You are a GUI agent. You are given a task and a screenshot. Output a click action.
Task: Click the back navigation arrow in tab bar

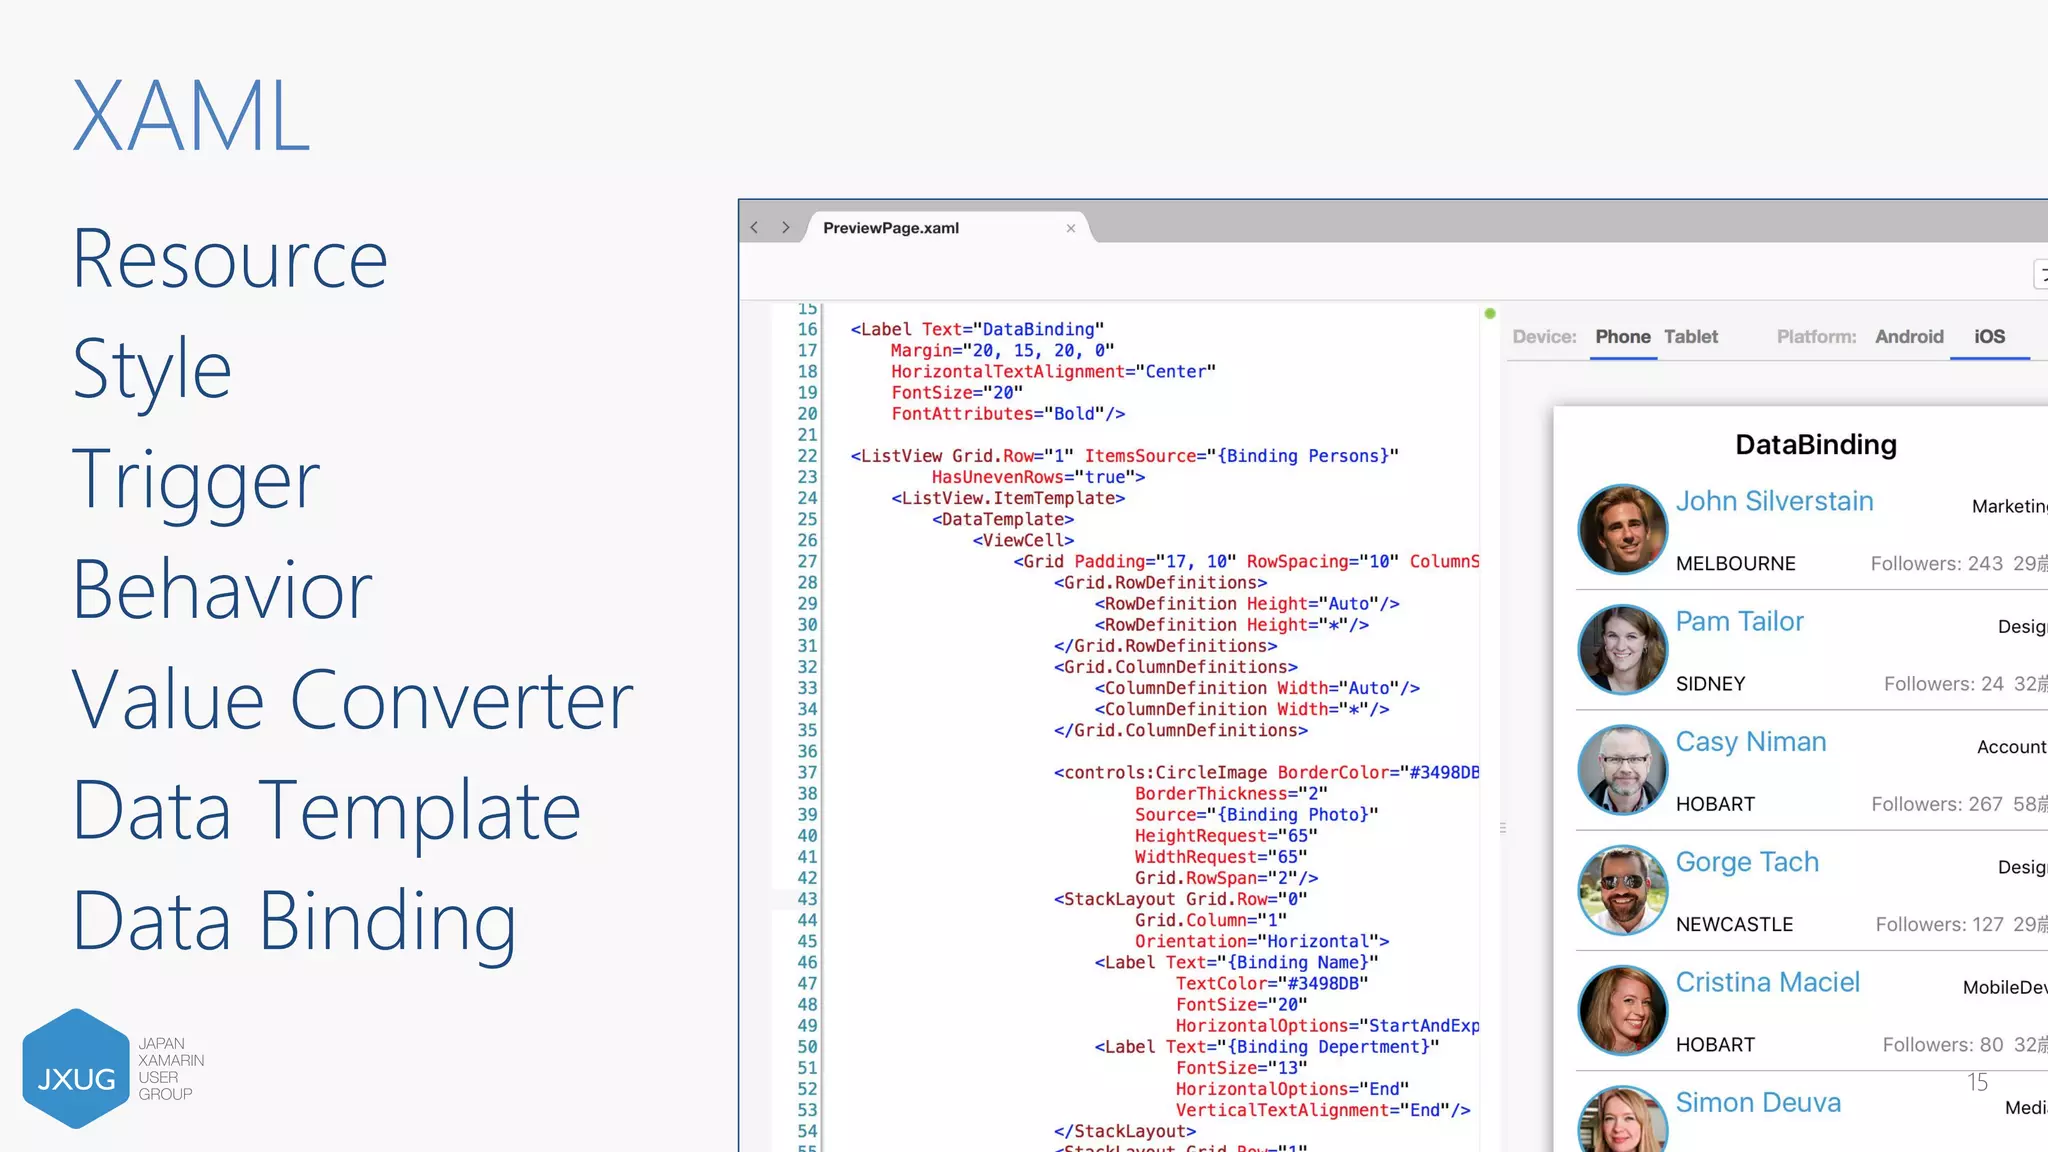pyautogui.click(x=755, y=228)
